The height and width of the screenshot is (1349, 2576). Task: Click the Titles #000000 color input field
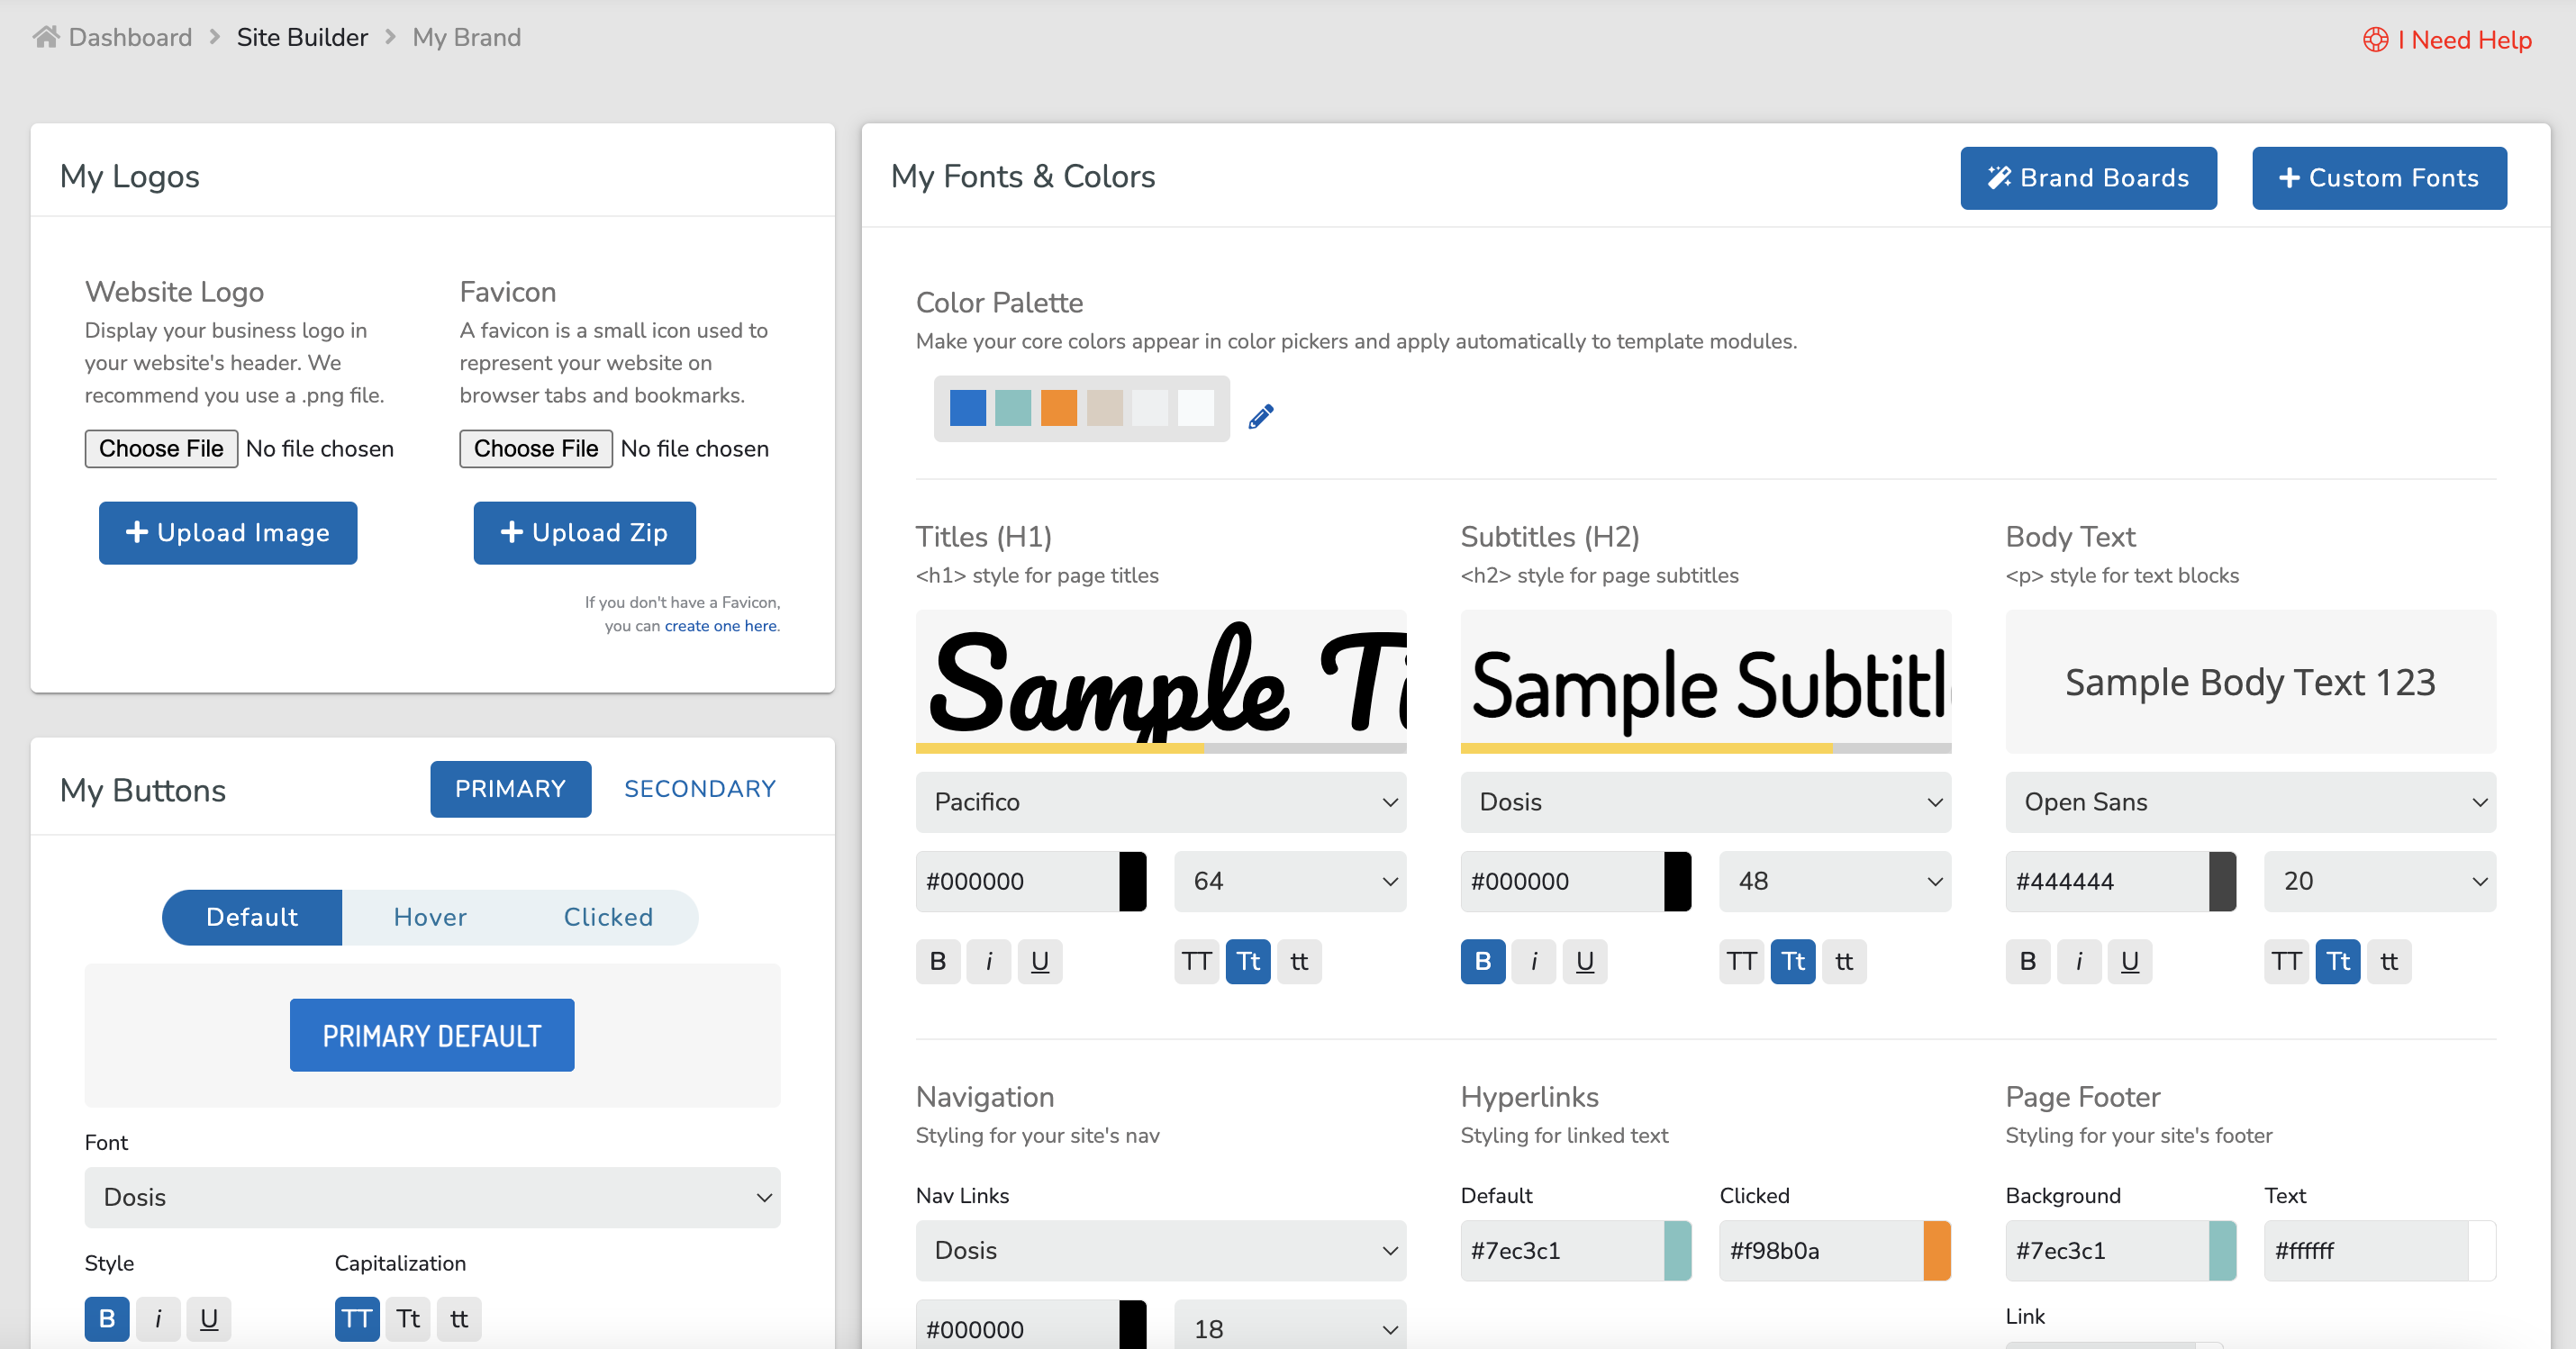1016,881
